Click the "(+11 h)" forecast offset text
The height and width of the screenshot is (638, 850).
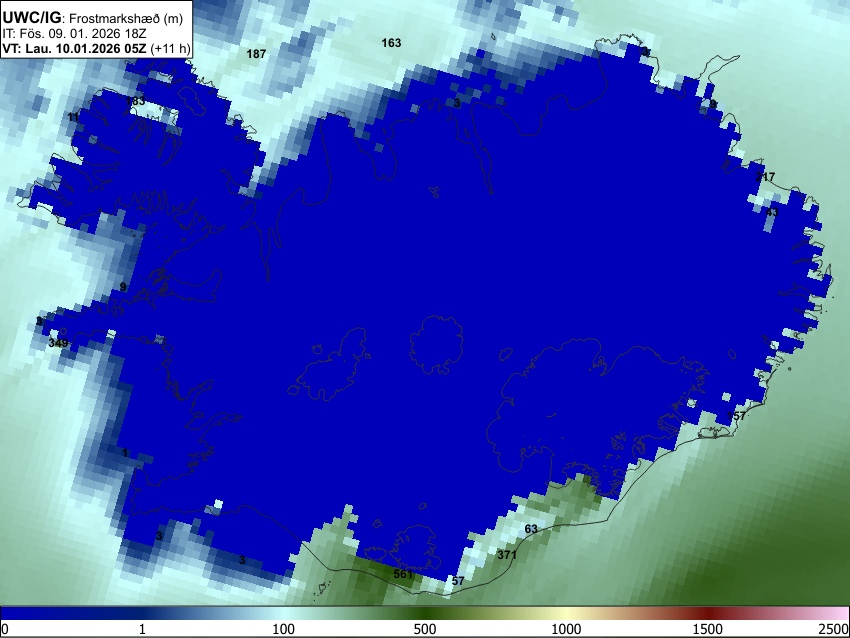tap(170, 48)
